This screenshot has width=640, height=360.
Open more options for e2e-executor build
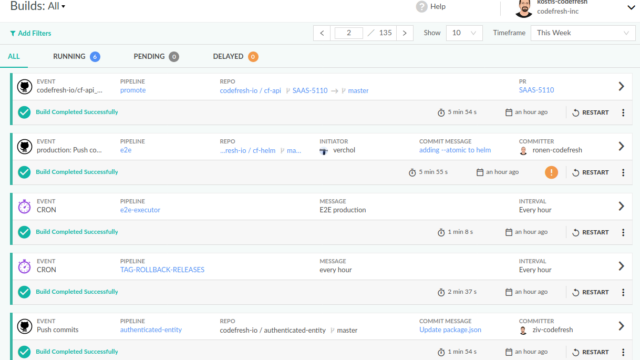click(x=623, y=232)
